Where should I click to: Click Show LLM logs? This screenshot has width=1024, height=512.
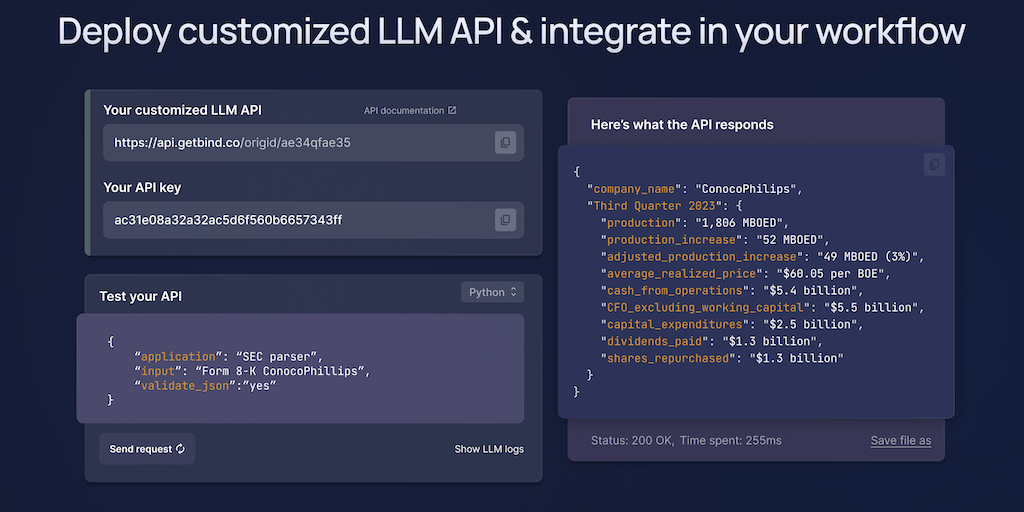point(489,449)
